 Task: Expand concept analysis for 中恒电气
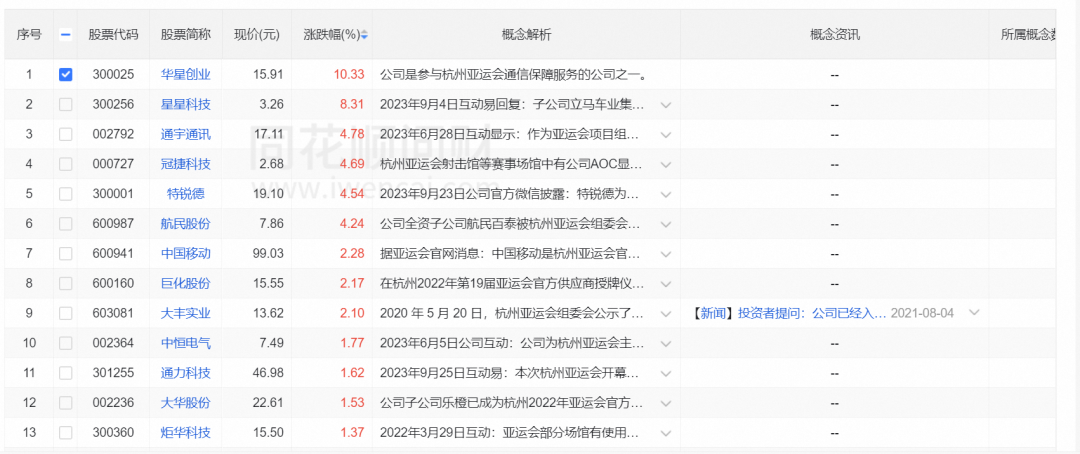(x=665, y=344)
